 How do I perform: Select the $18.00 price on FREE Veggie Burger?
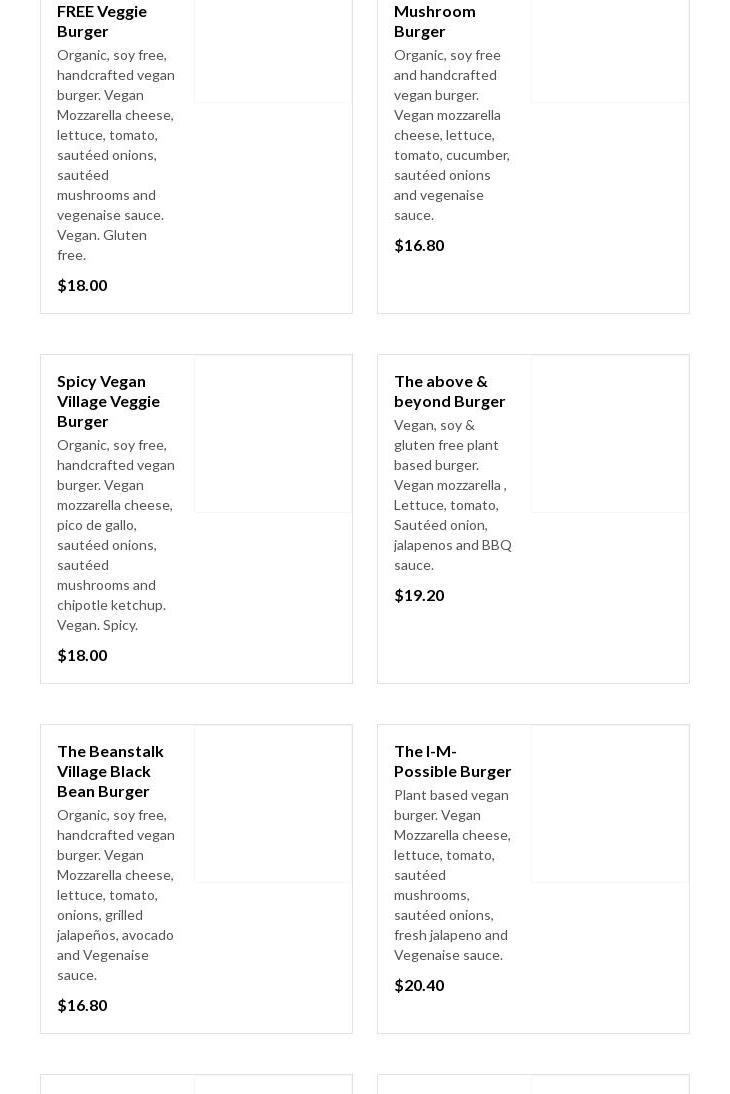click(82, 285)
